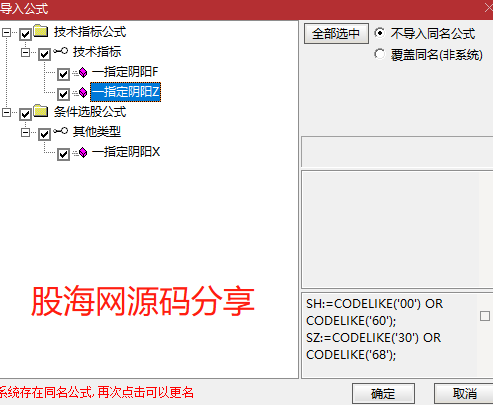Cancel the dialog with 取消

(465, 394)
